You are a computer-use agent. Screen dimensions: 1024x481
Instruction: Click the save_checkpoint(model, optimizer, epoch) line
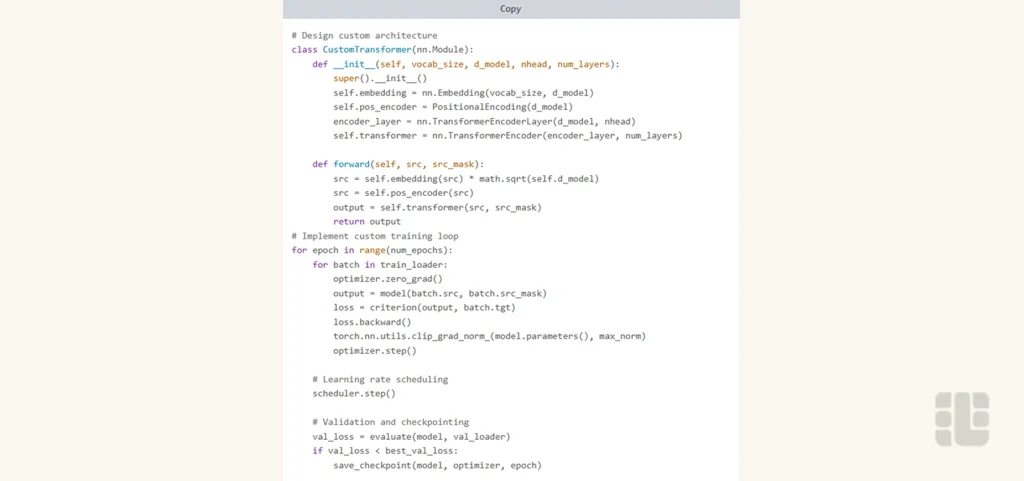click(437, 466)
